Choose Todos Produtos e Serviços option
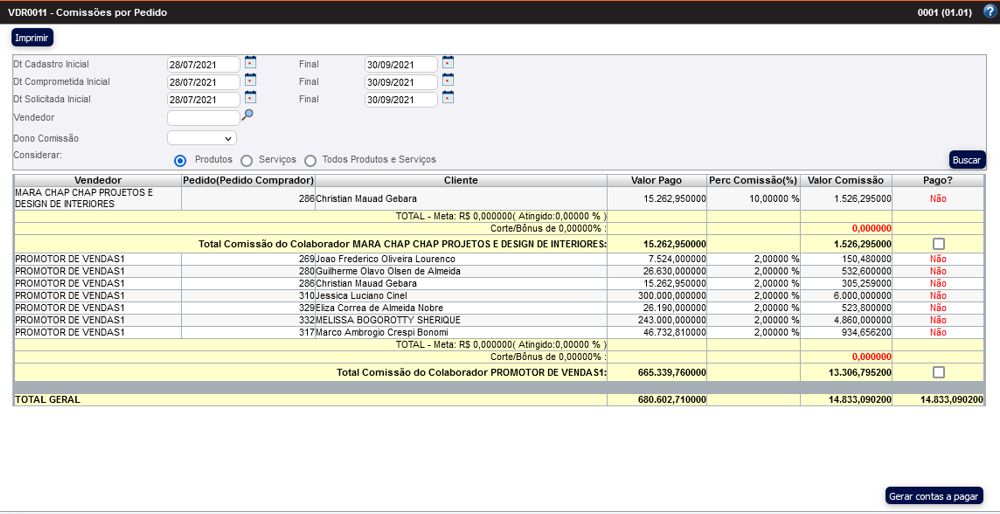Screen dimensions: 1000x514 coord(310,160)
